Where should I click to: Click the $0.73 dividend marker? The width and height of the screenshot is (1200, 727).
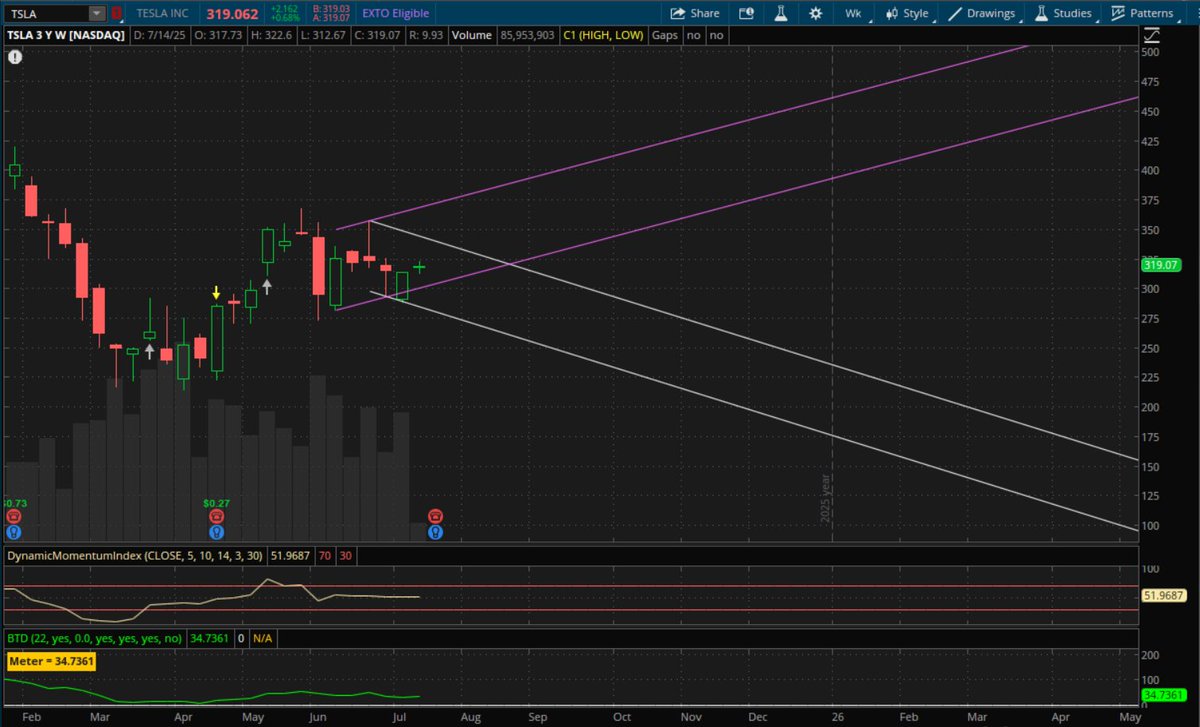pos(14,502)
